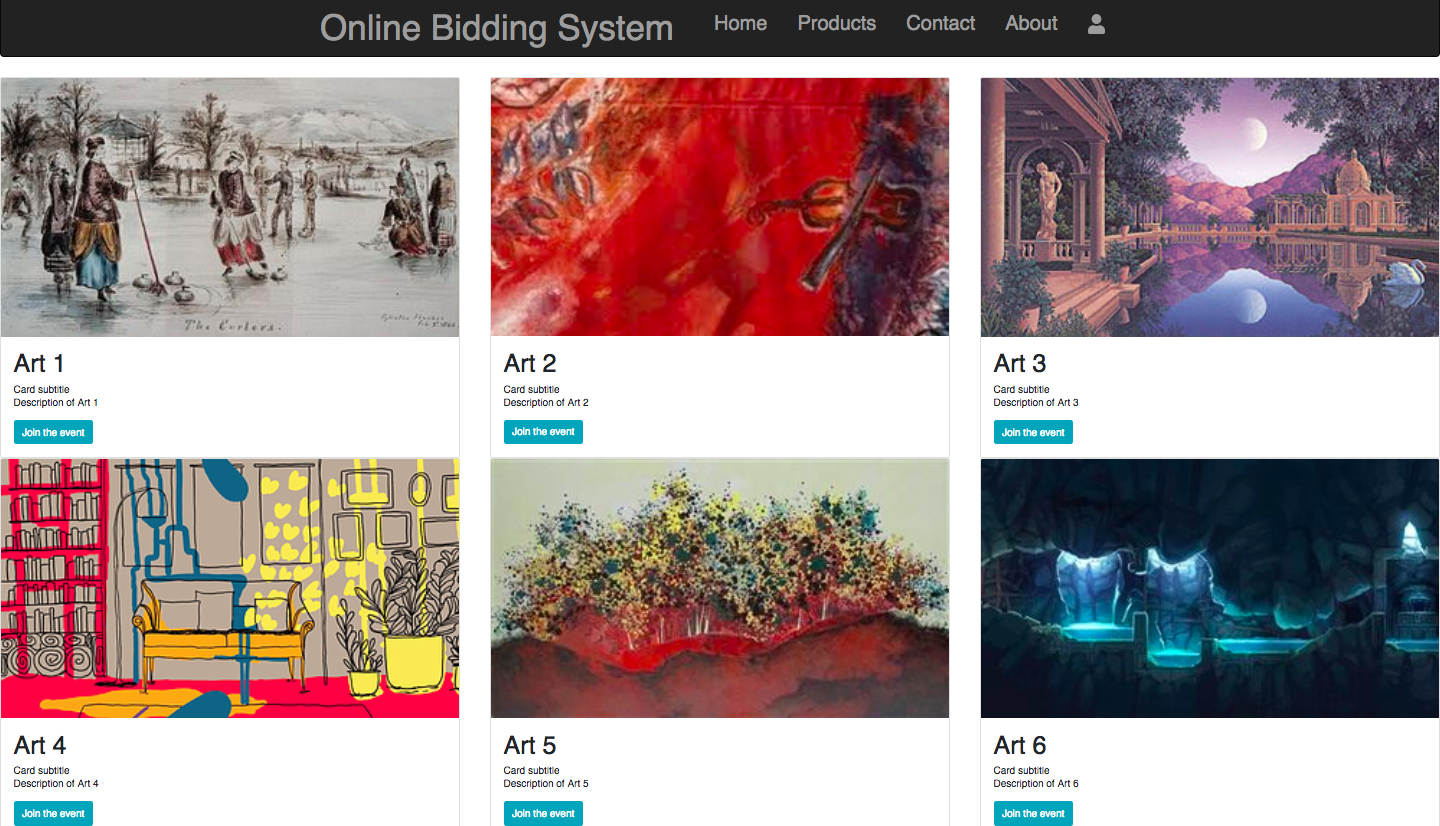The image size is (1440, 826).
Task: Open the purple moonlit palace image of Art 3
Action: pos(1210,207)
